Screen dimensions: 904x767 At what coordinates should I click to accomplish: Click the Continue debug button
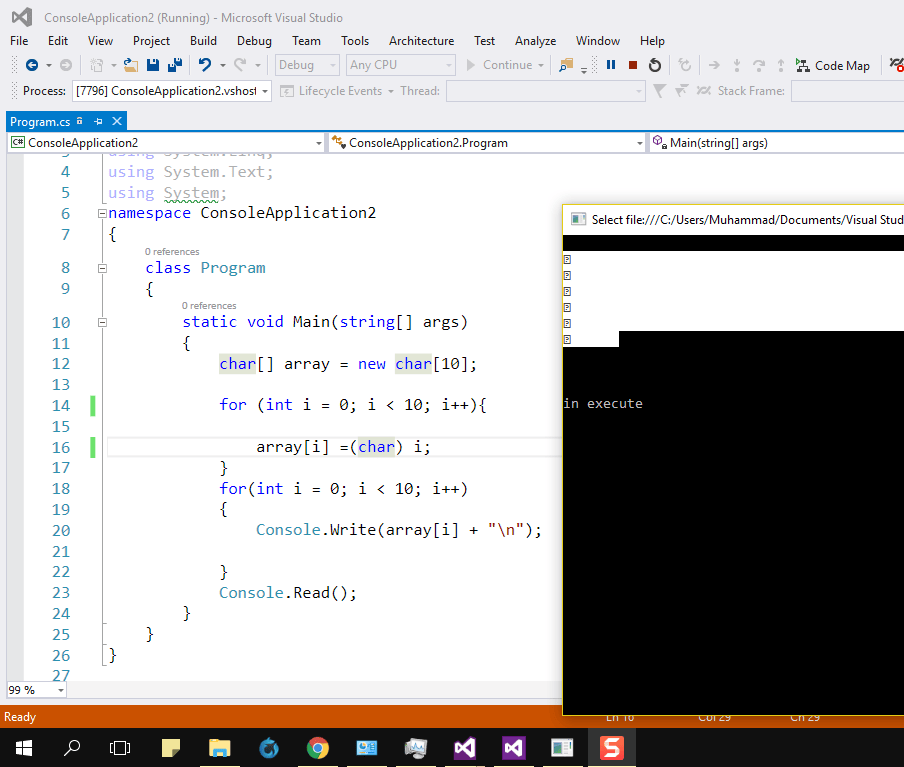499,65
